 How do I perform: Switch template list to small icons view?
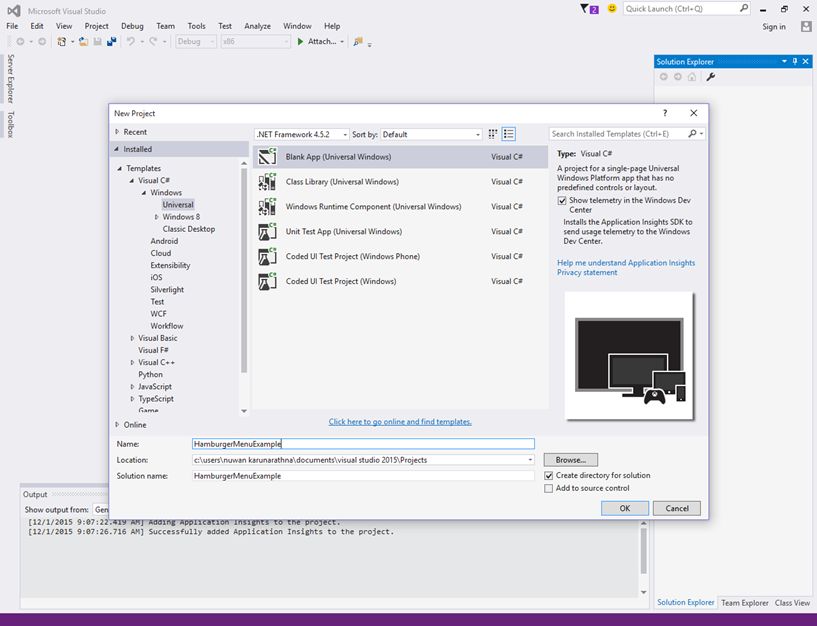point(493,134)
